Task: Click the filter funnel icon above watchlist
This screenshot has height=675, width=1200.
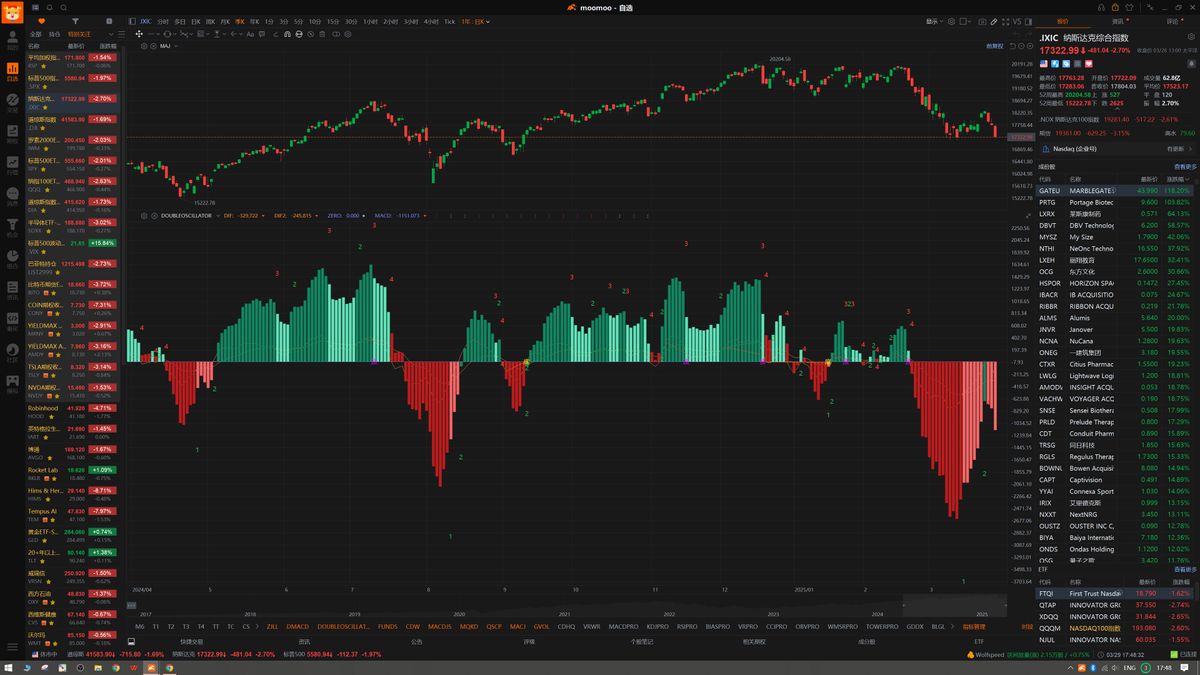Action: tap(76, 20)
